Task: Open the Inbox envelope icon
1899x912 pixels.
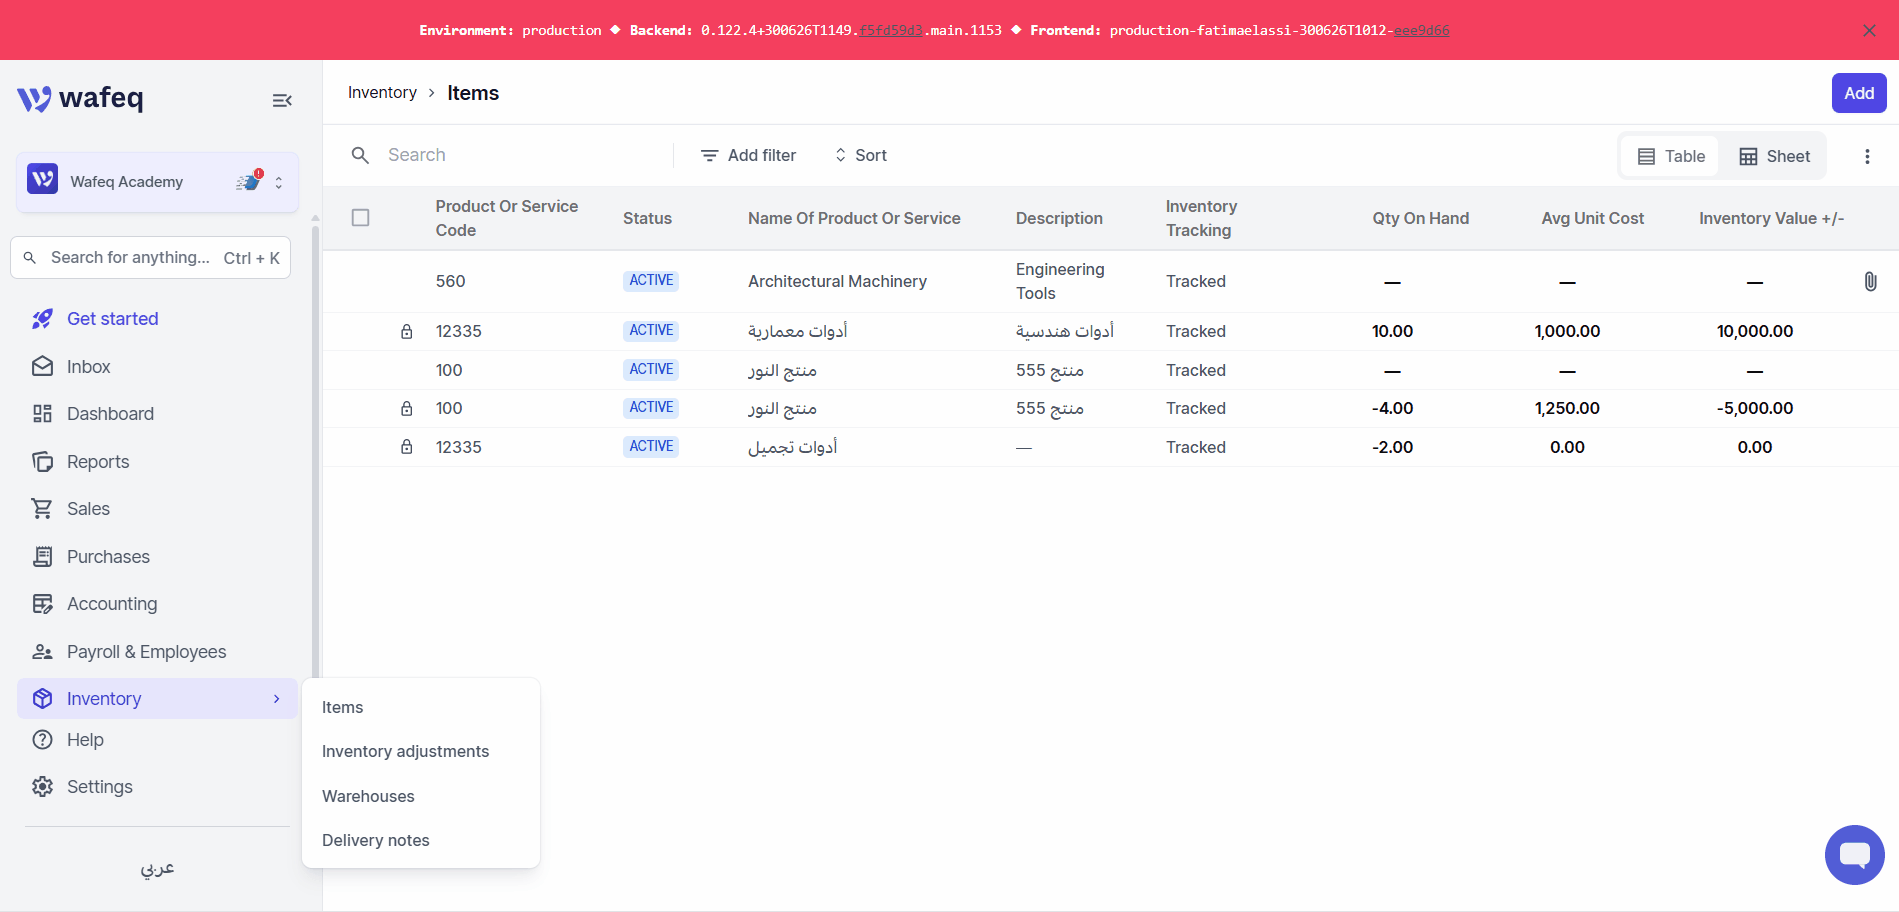Action: [42, 367]
